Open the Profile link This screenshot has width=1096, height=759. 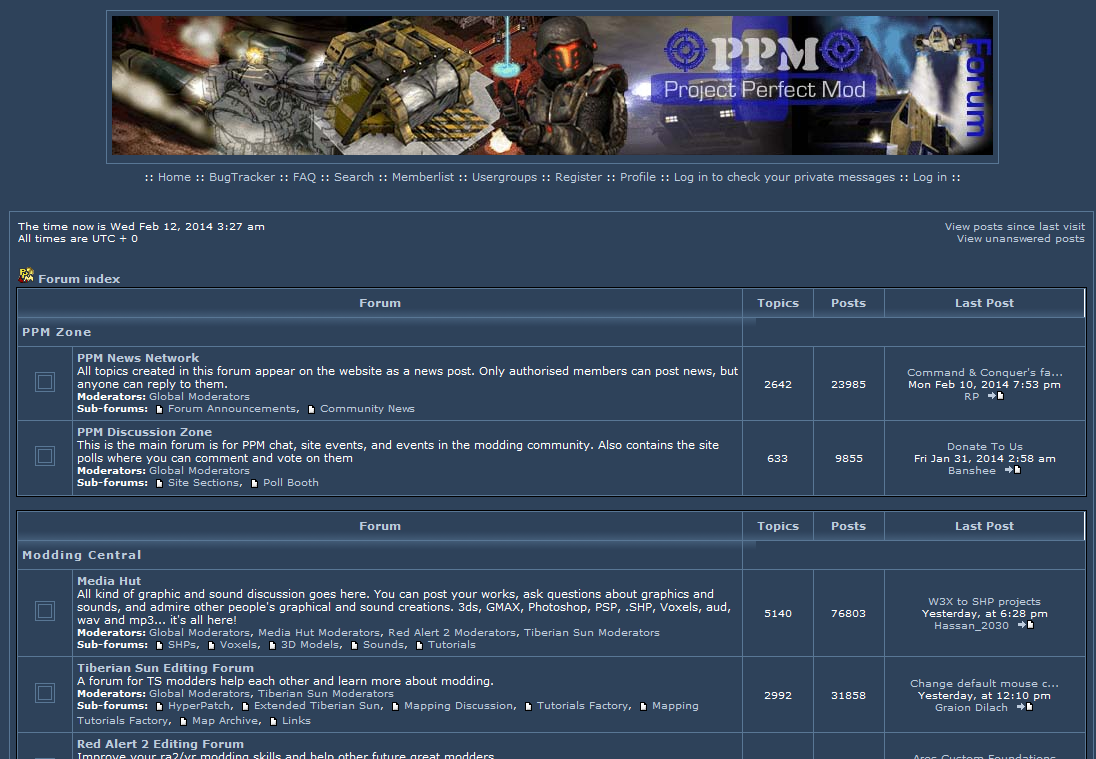pos(637,178)
